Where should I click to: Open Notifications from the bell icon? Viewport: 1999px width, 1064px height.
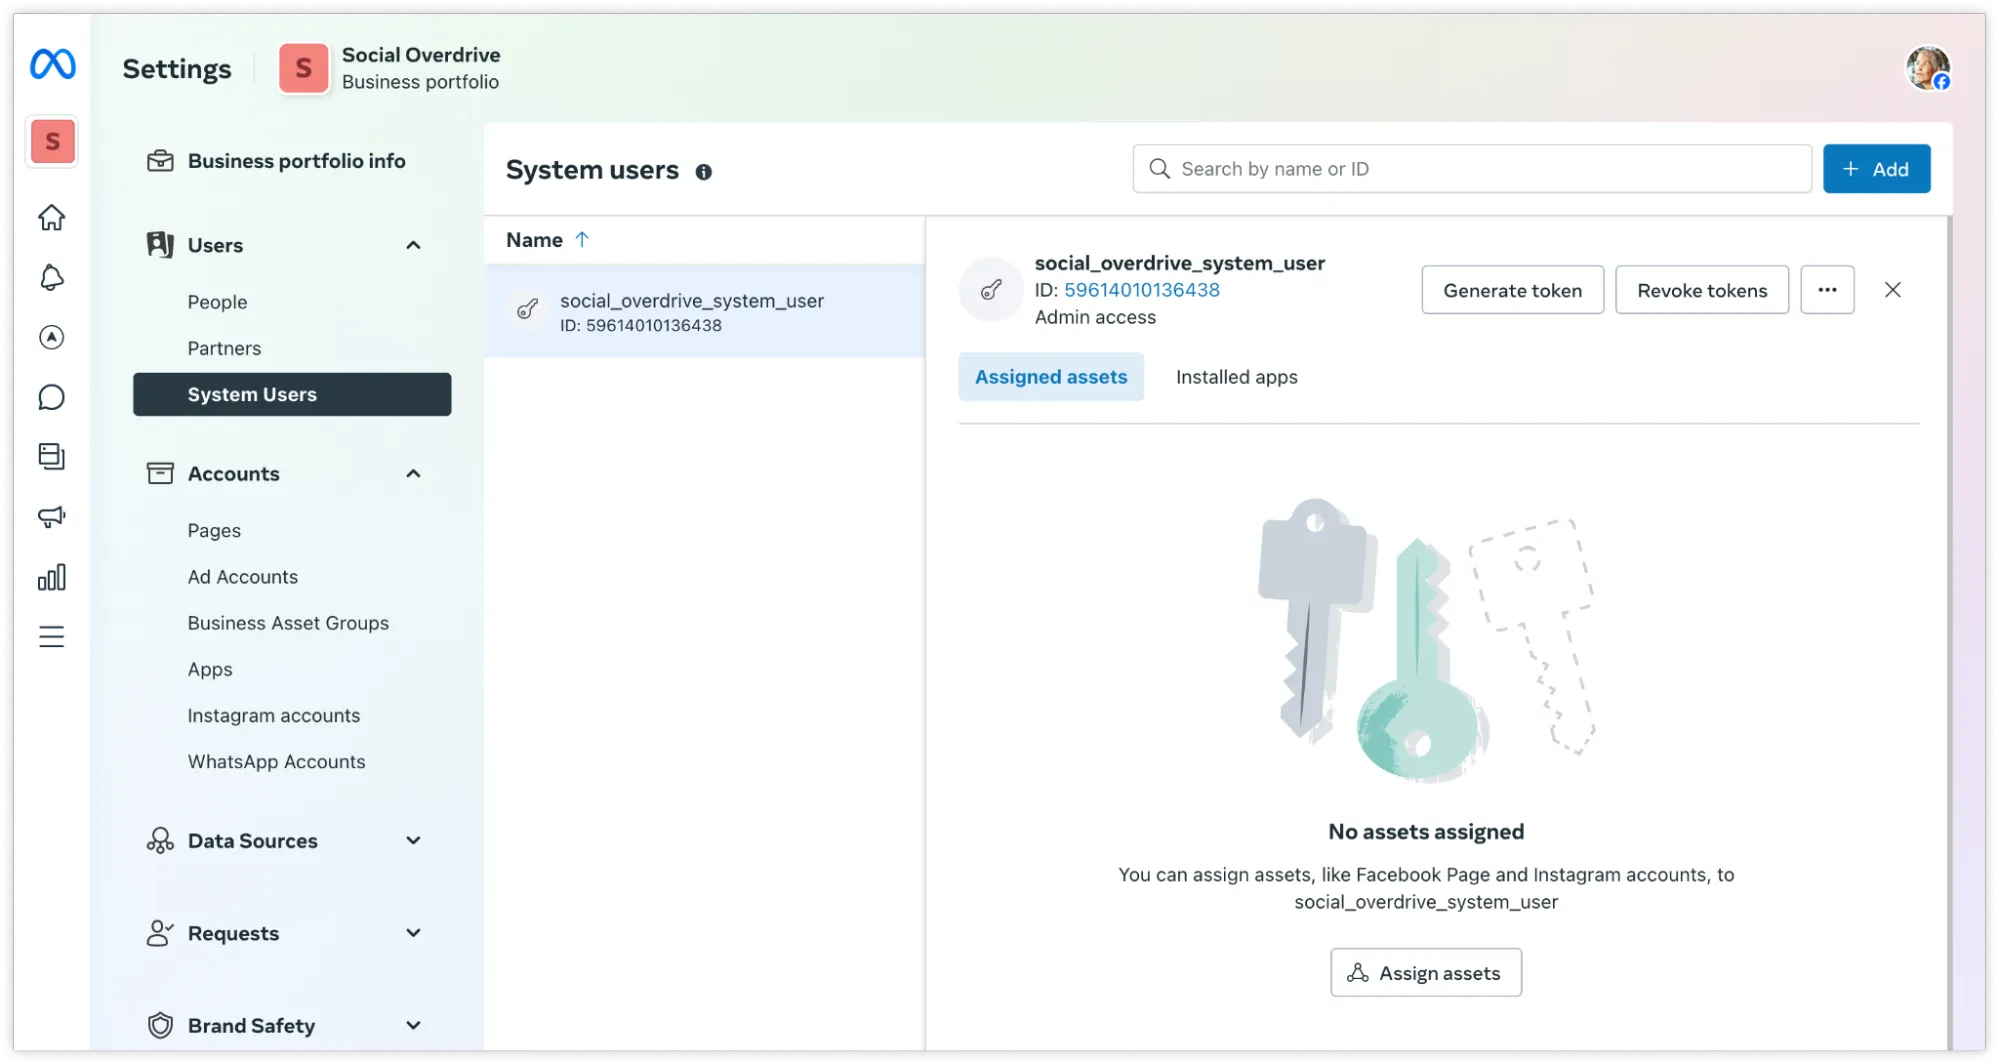coord(51,277)
